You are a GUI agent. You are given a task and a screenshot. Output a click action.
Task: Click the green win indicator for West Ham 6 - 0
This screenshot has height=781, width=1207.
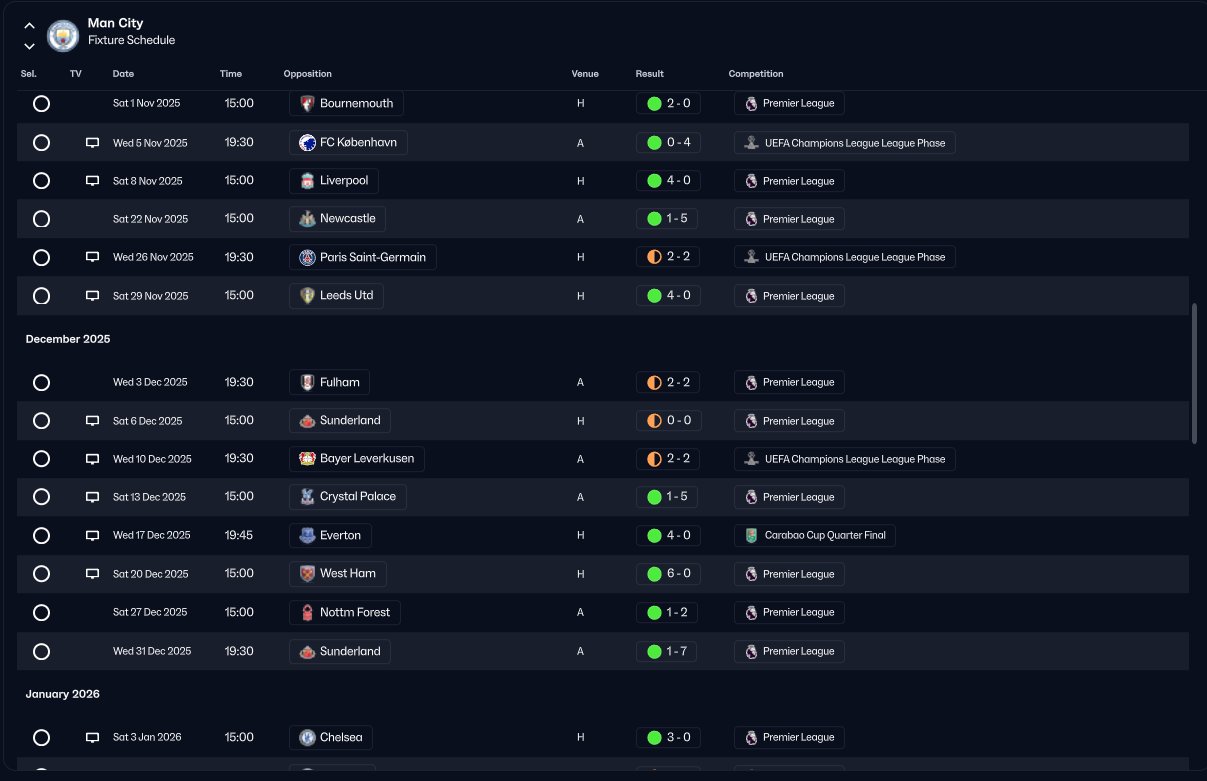654,574
